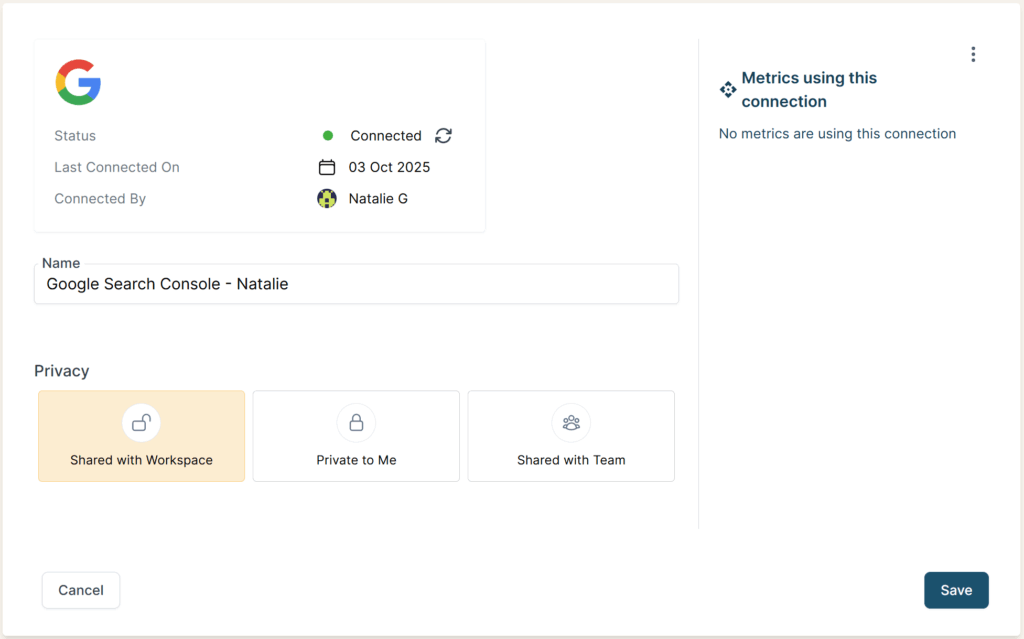Click the Natalie G name text
Viewport: 1024px width, 639px height.
[378, 199]
